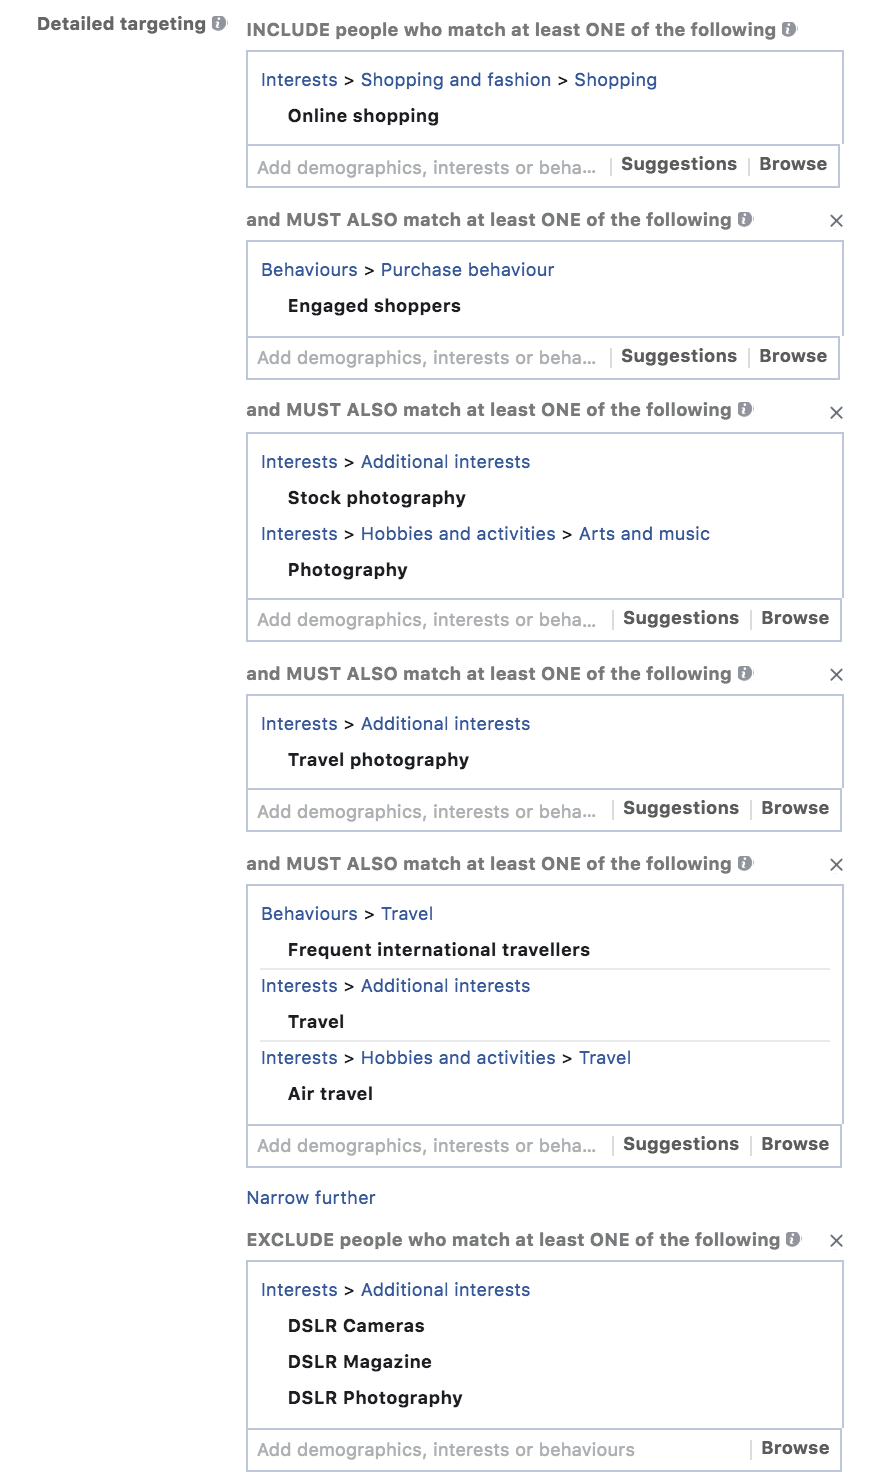The image size is (874, 1482).
Task: Click the Shopping and fashion breadcrumb link
Action: click(x=456, y=79)
